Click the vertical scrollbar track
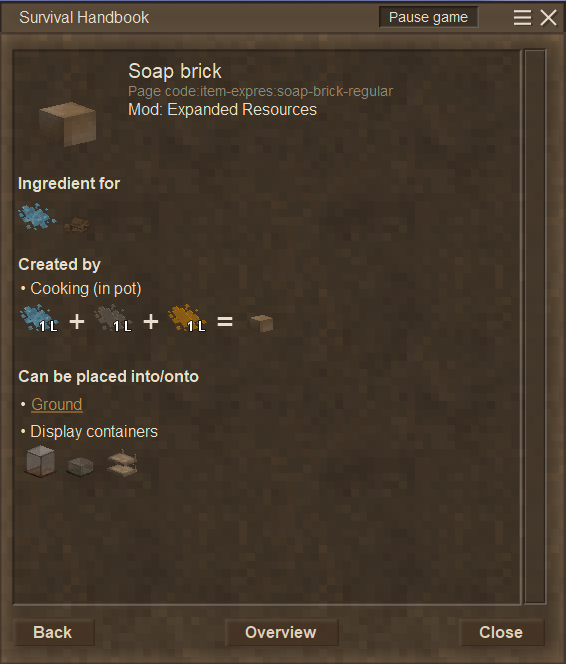The height and width of the screenshot is (664, 566). 535,326
